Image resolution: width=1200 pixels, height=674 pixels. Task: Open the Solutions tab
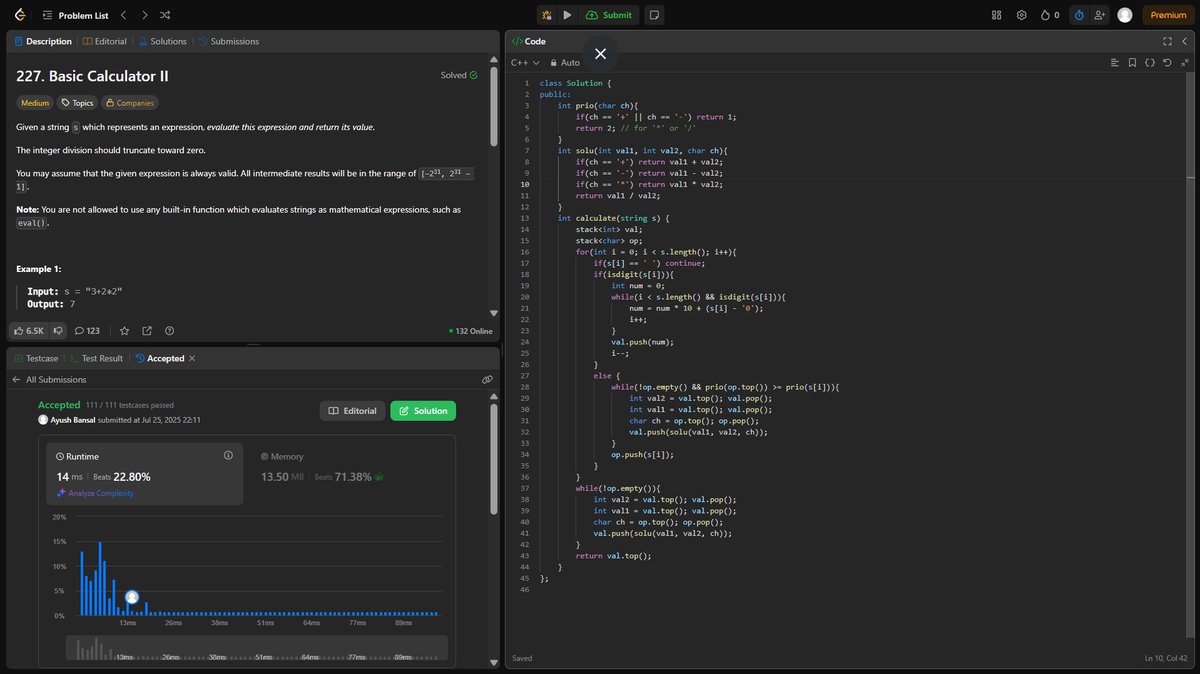pyautogui.click(x=163, y=41)
